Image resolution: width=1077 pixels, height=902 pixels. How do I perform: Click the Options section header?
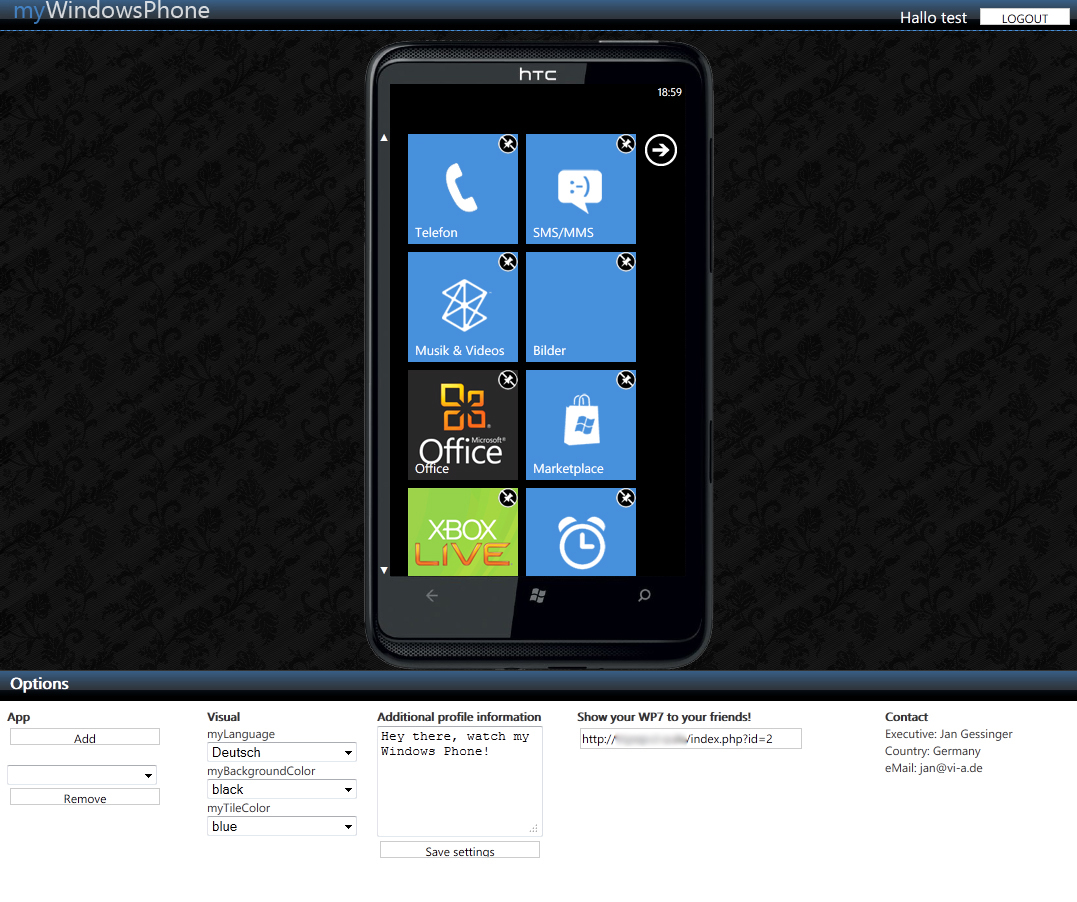[39, 684]
